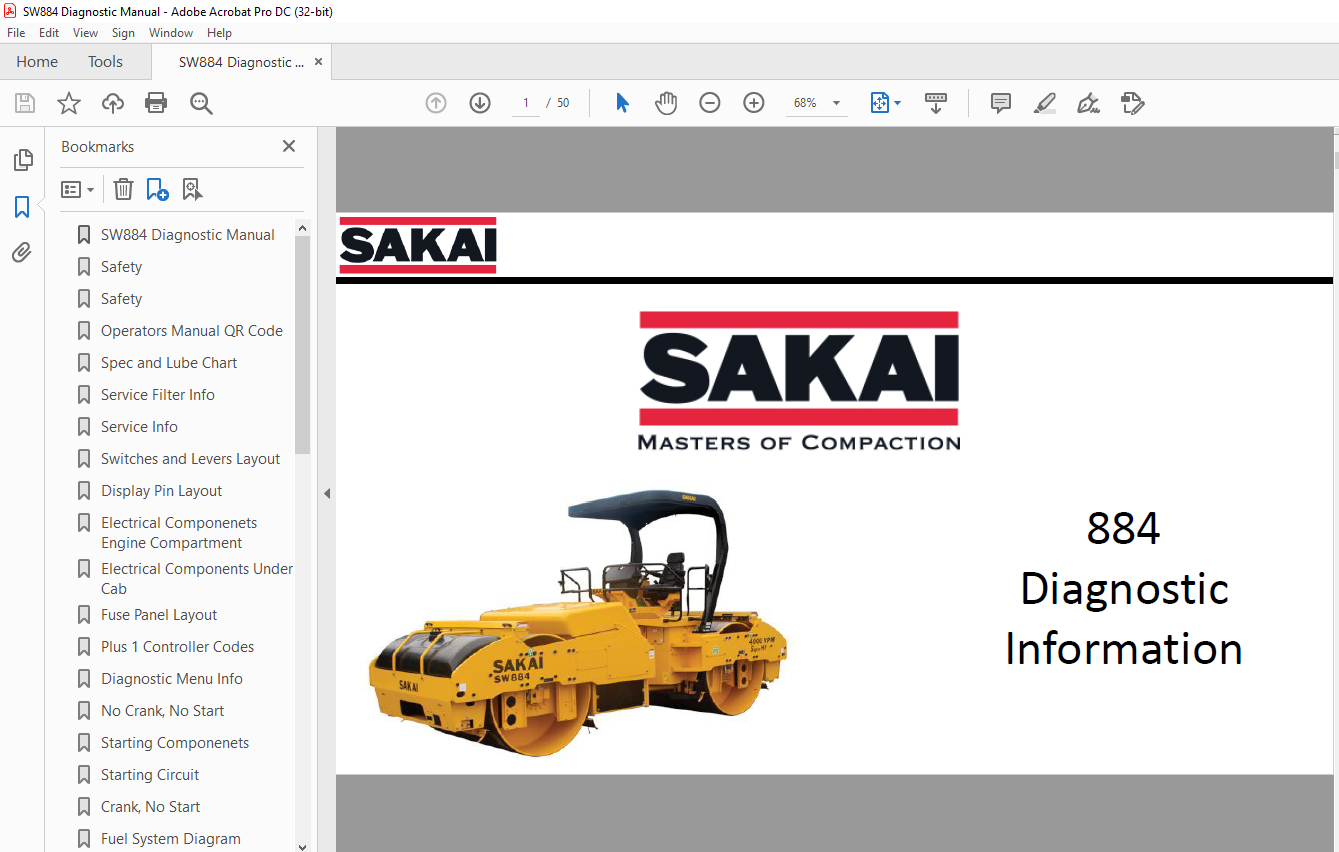This screenshot has width=1339, height=852.
Task: Open Service Info bookmark
Action: [139, 427]
